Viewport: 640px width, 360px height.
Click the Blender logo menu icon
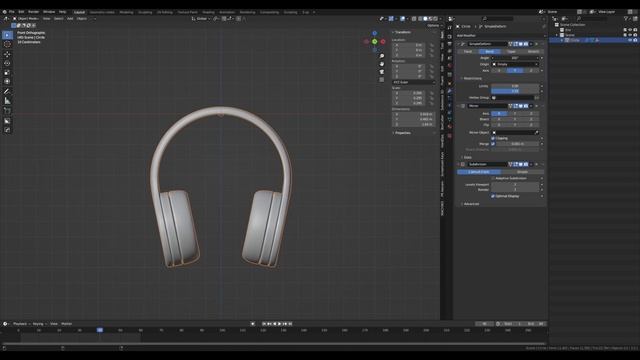point(4,12)
